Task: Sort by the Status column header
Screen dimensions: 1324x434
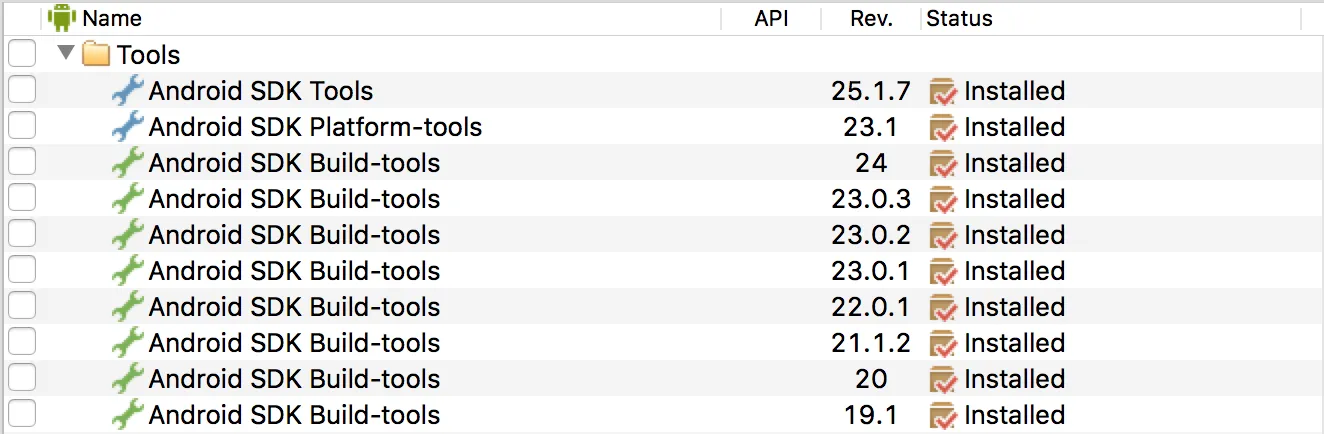Action: tap(959, 18)
